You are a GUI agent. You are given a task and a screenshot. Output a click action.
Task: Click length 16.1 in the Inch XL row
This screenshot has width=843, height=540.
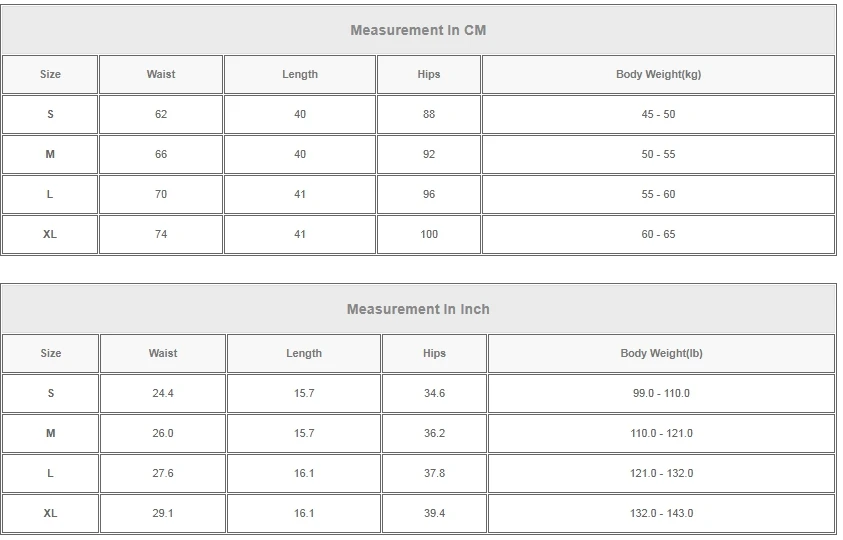click(x=304, y=514)
